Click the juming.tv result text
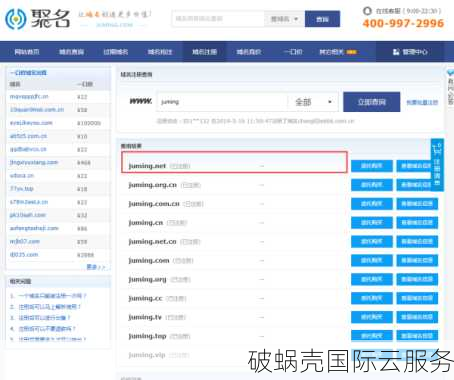This screenshot has height=380, width=454. (x=145, y=317)
